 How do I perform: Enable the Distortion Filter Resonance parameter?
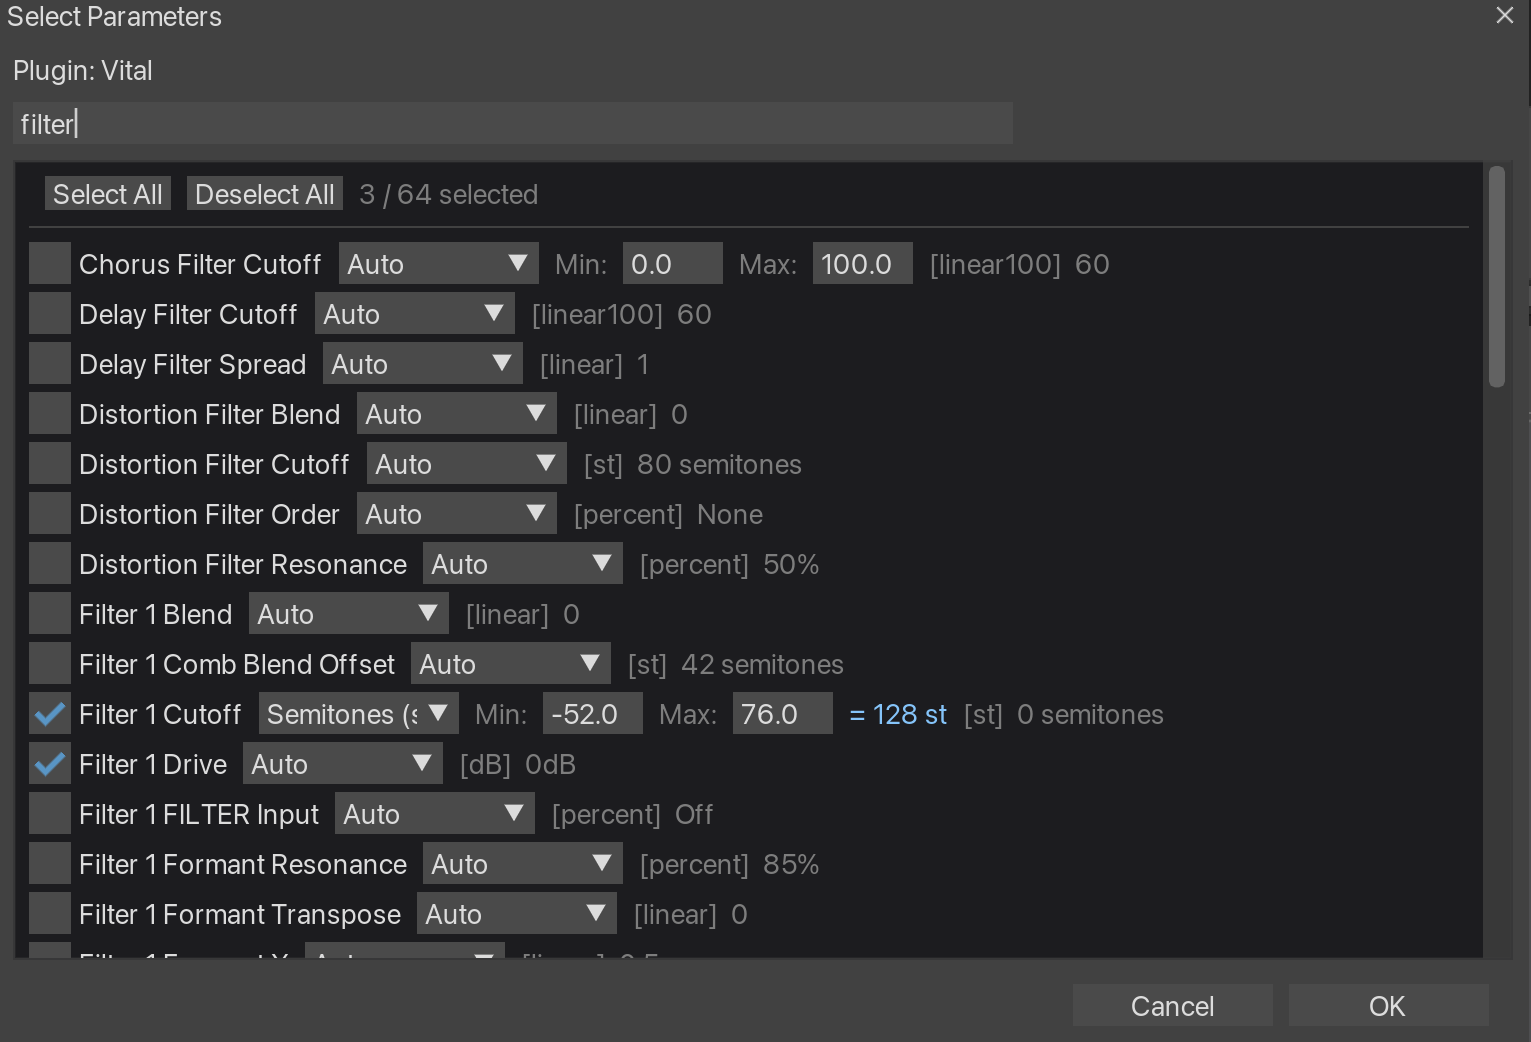[50, 563]
